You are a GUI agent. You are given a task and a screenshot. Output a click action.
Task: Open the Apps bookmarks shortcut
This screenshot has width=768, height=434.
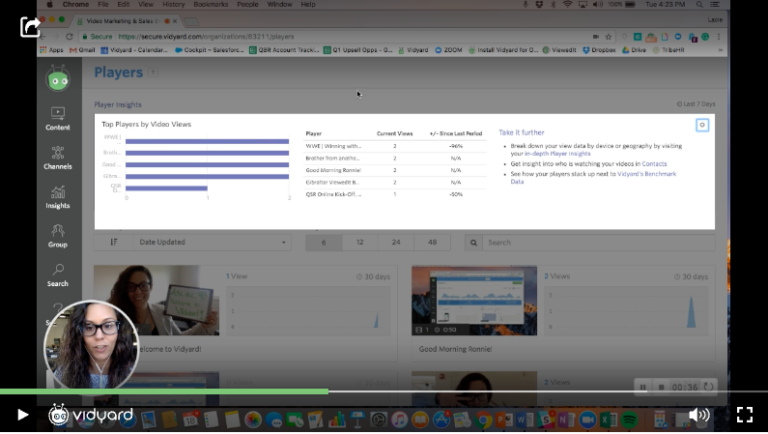[51, 50]
